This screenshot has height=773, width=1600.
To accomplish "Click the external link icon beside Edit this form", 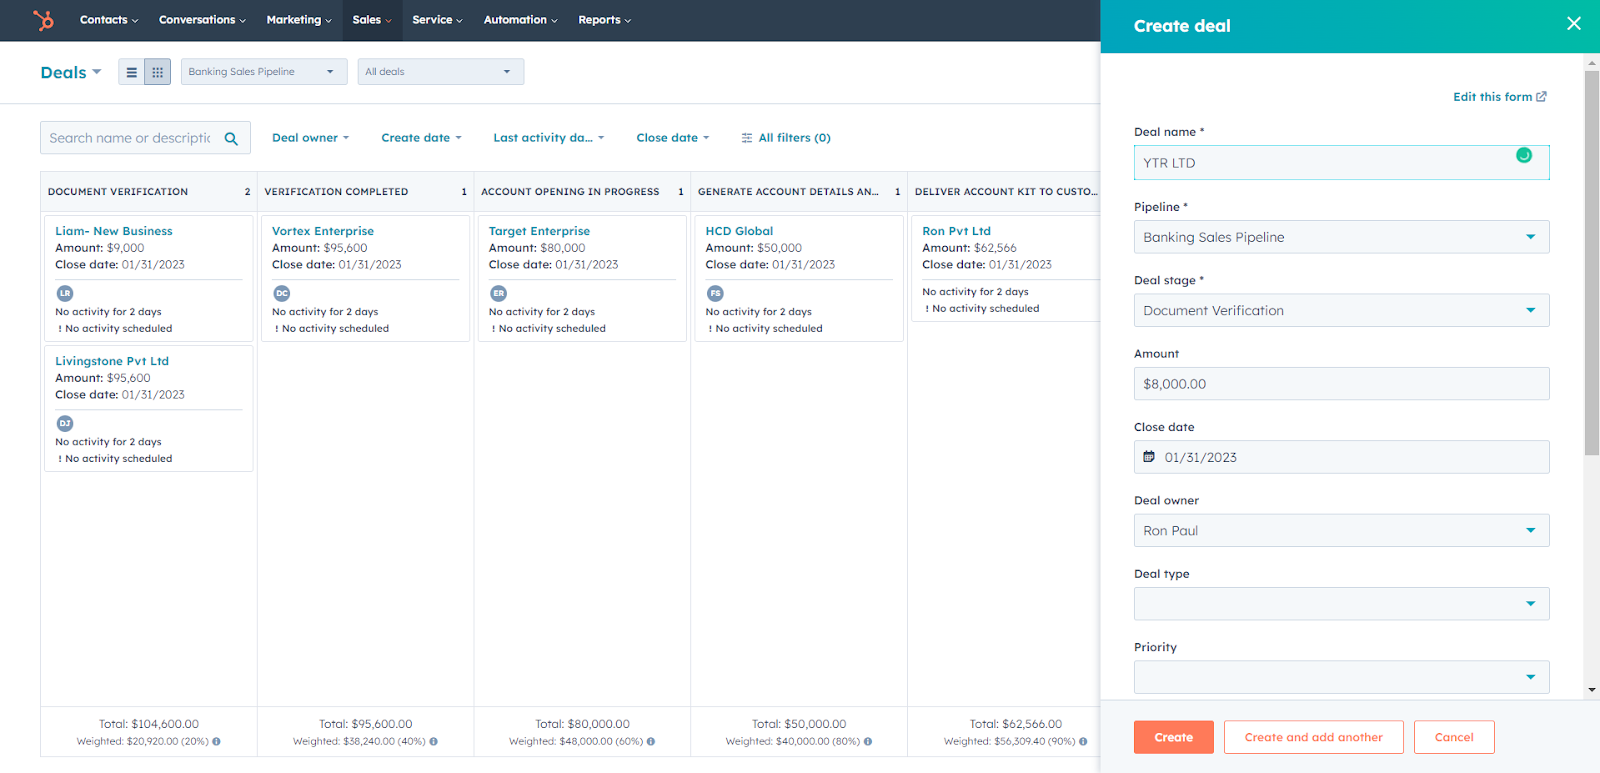I will click(x=1541, y=97).
